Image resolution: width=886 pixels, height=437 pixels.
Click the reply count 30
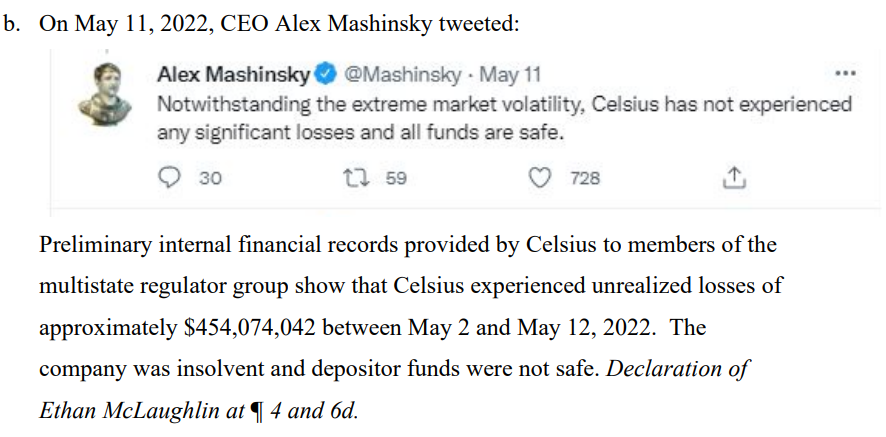pyautogui.click(x=210, y=178)
